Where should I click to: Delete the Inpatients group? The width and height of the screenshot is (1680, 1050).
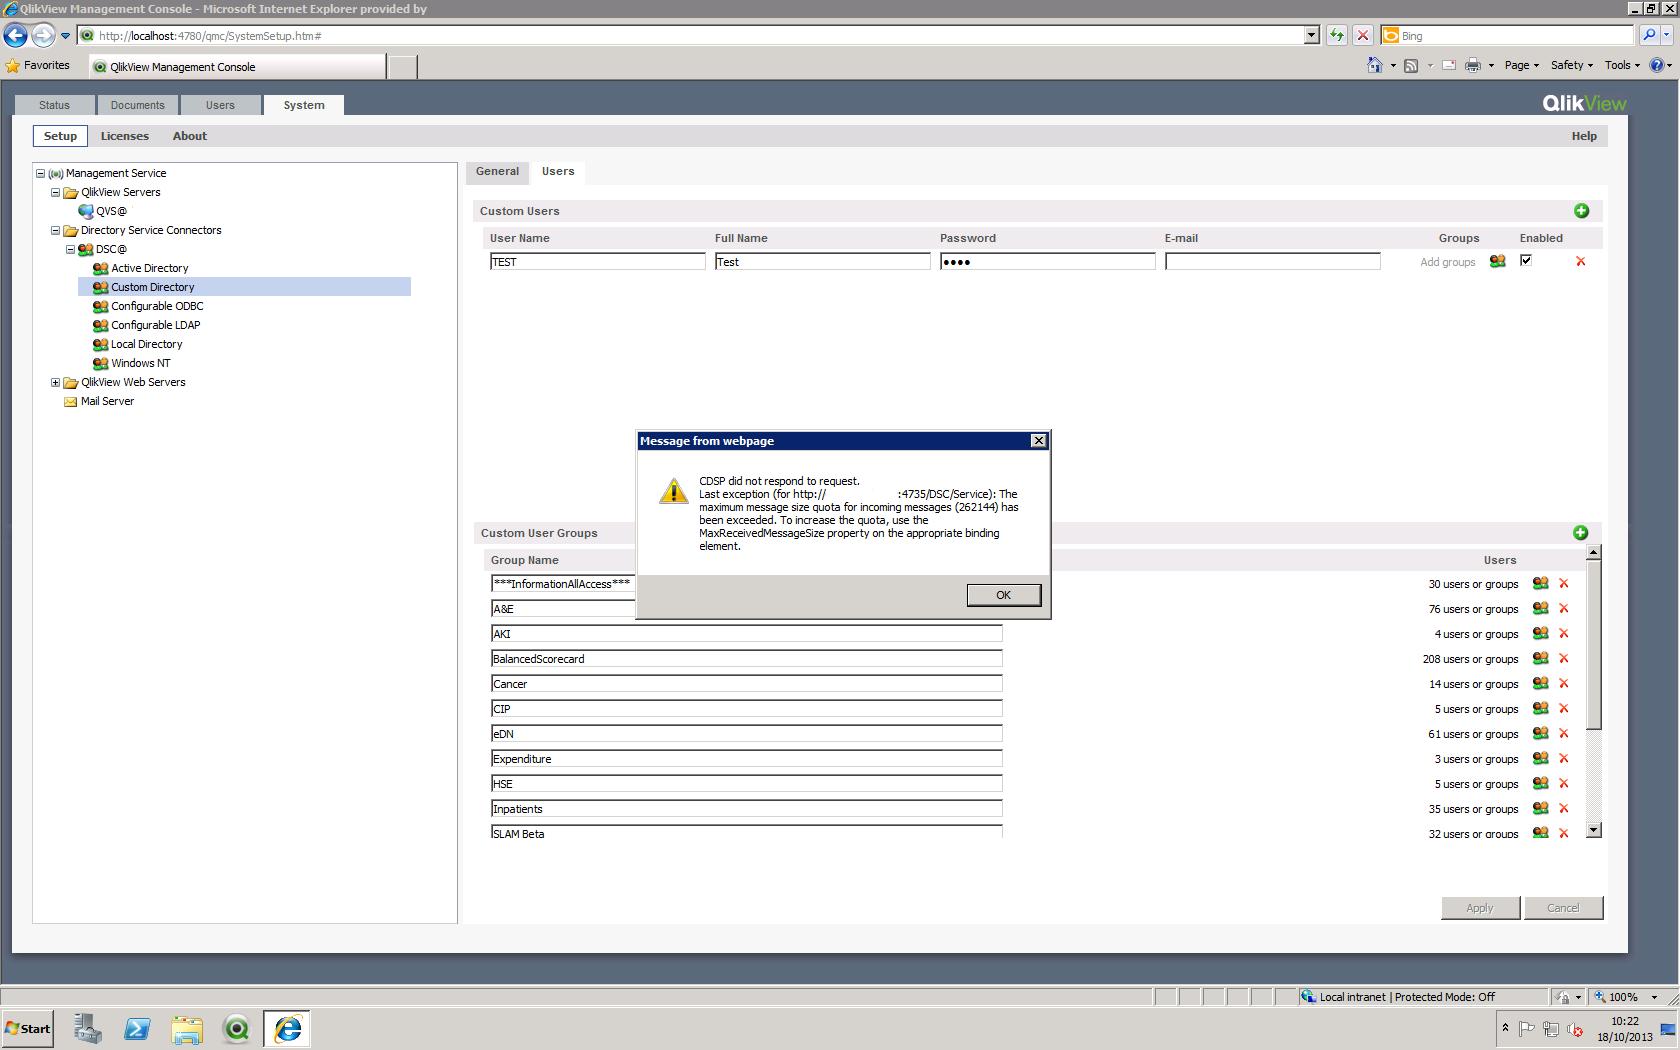pos(1564,809)
